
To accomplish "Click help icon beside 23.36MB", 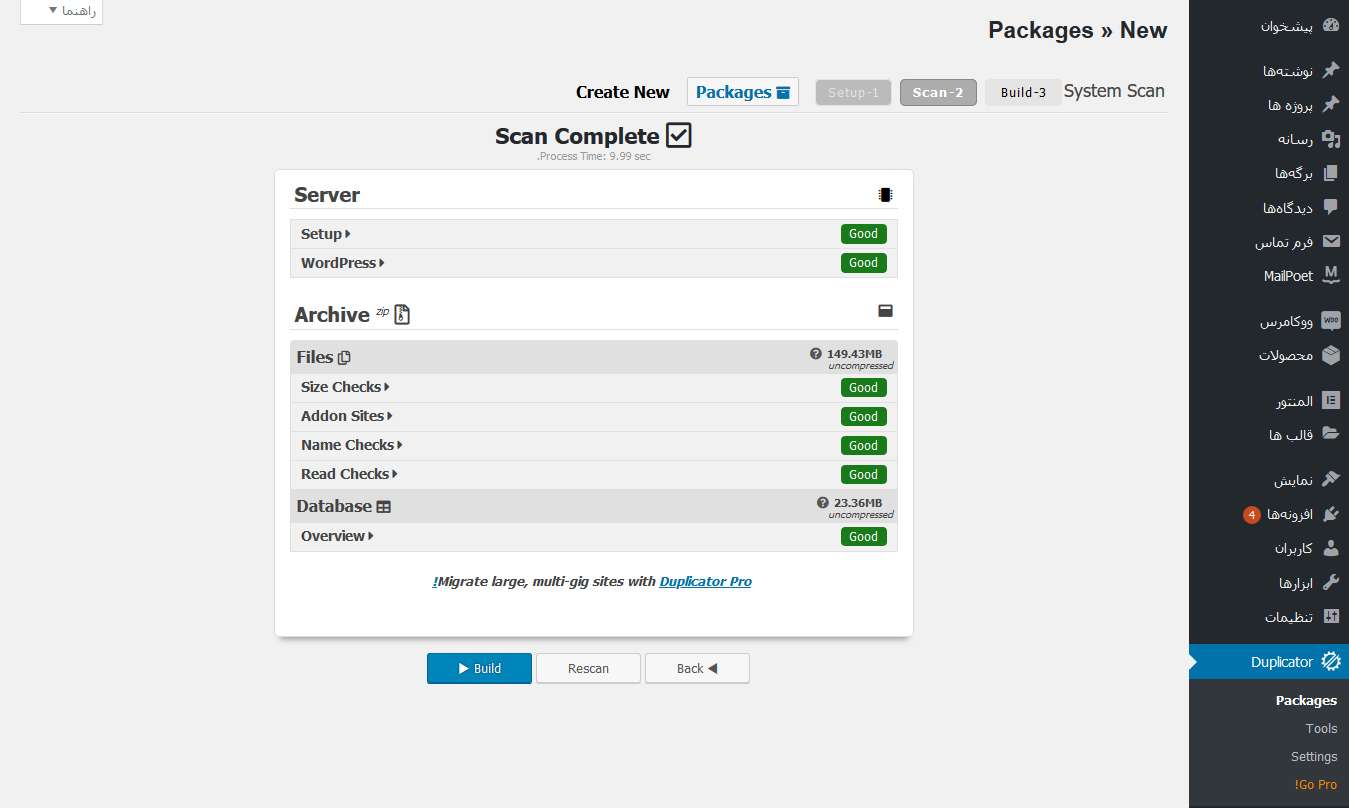I will pyautogui.click(x=823, y=503).
